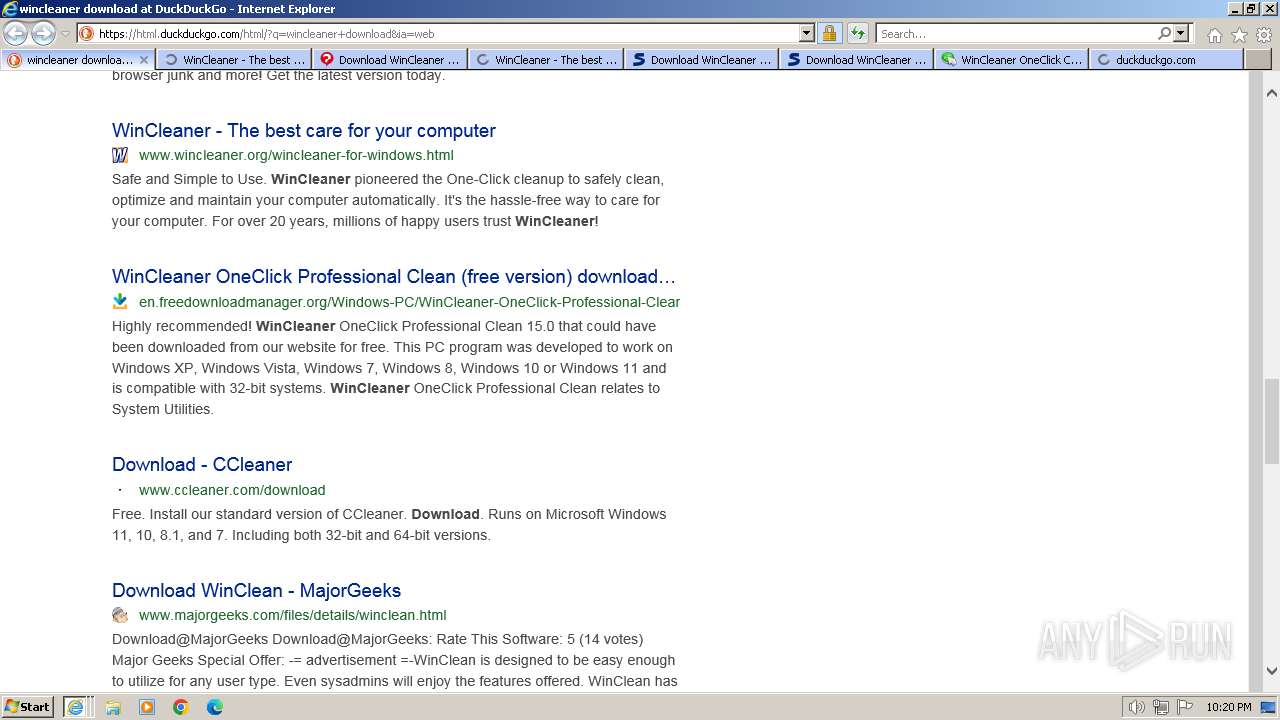The image size is (1280, 720).
Task: Open the security lock report icon
Action: pos(829,34)
